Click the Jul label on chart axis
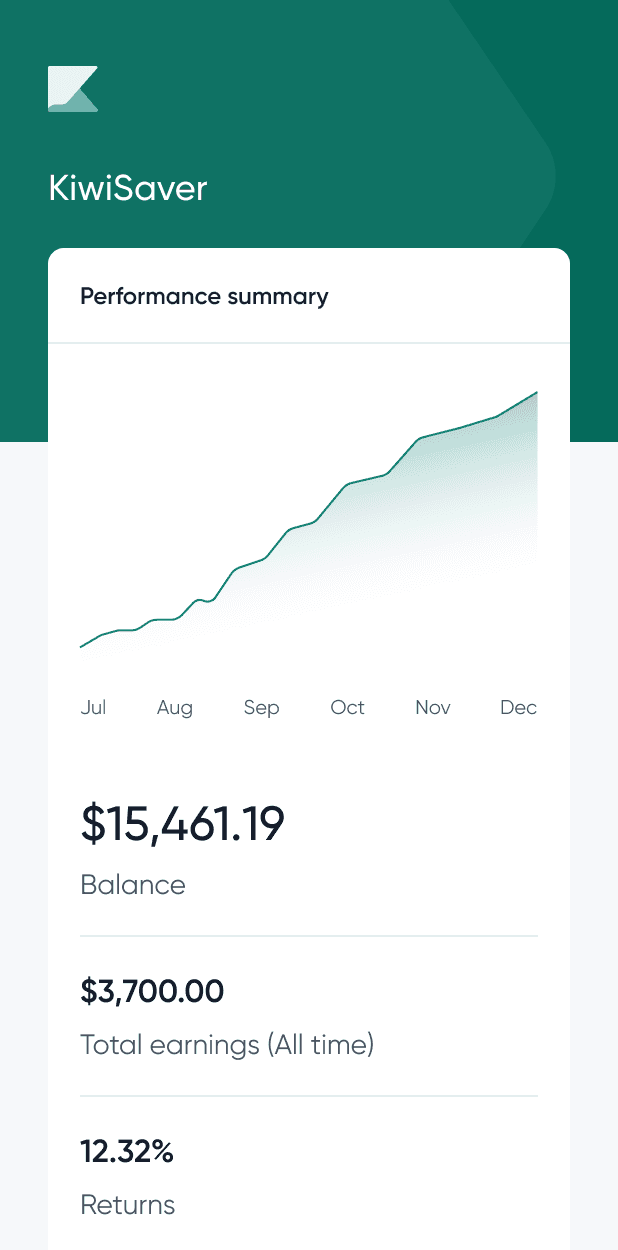The height and width of the screenshot is (1250, 618). tap(93, 707)
